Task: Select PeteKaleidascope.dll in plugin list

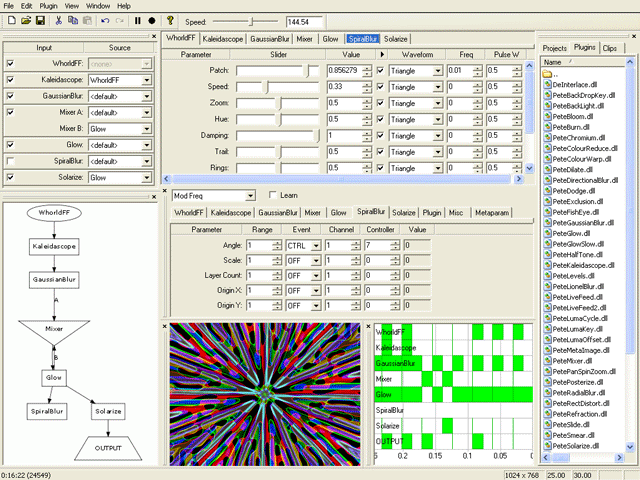Action: 586,265
